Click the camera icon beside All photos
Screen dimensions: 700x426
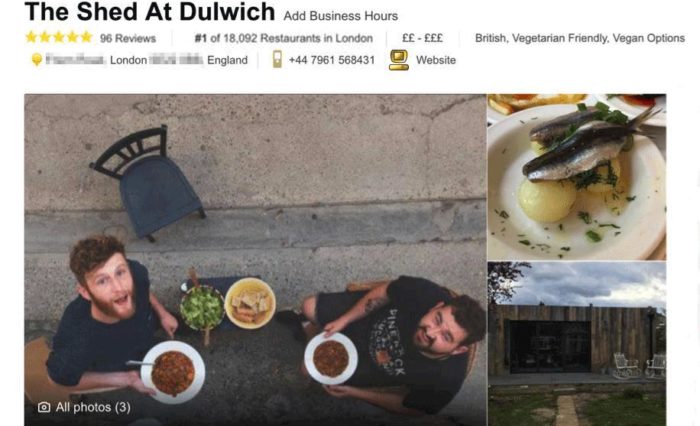[x=44, y=407]
